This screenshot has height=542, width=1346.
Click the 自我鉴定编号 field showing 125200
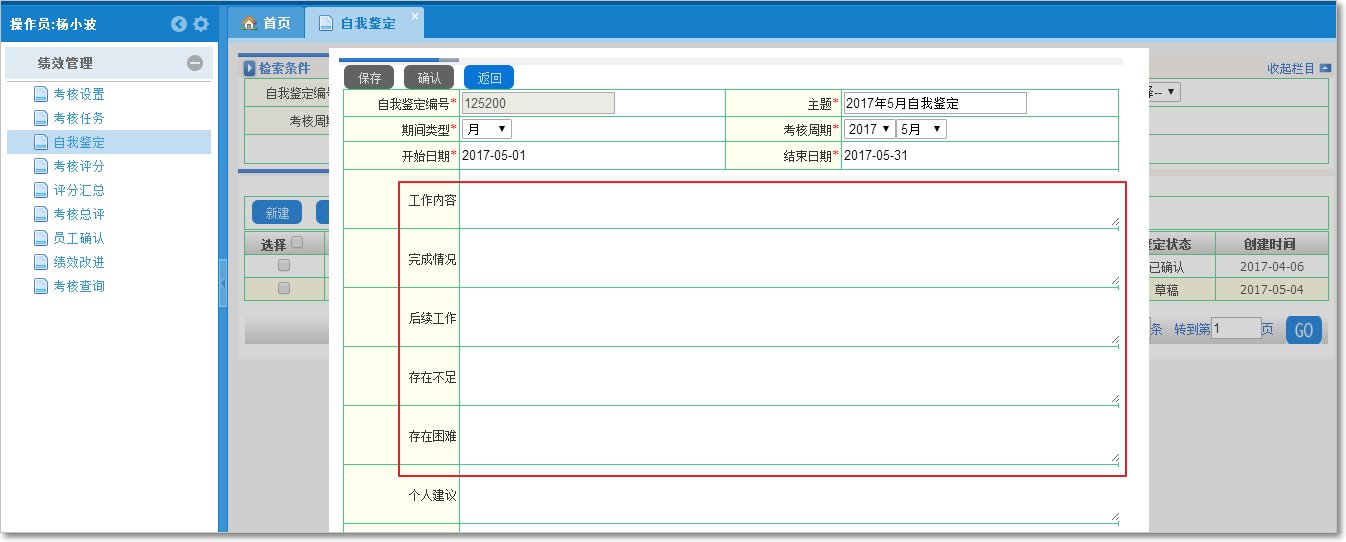tap(539, 103)
